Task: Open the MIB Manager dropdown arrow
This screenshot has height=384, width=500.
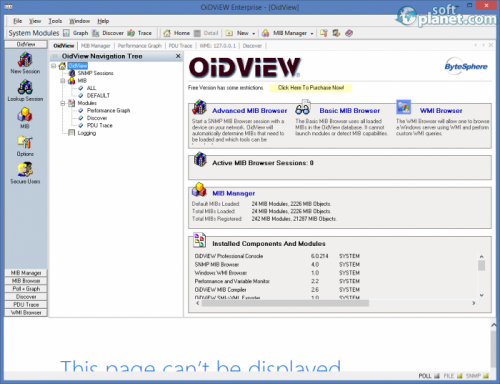Action: click(x=312, y=33)
